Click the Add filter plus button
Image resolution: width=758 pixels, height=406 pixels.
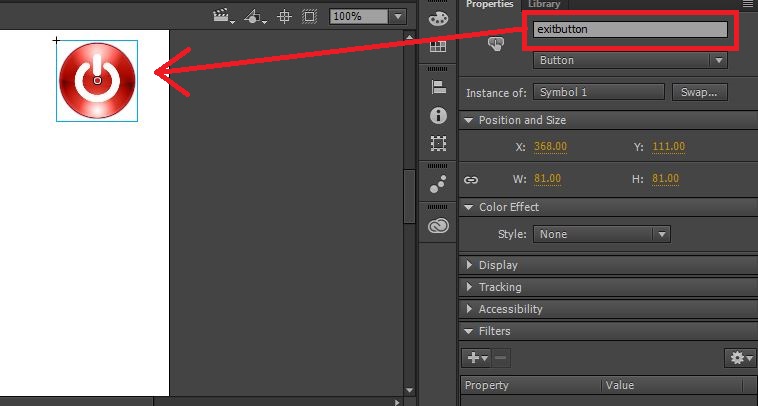click(x=477, y=358)
